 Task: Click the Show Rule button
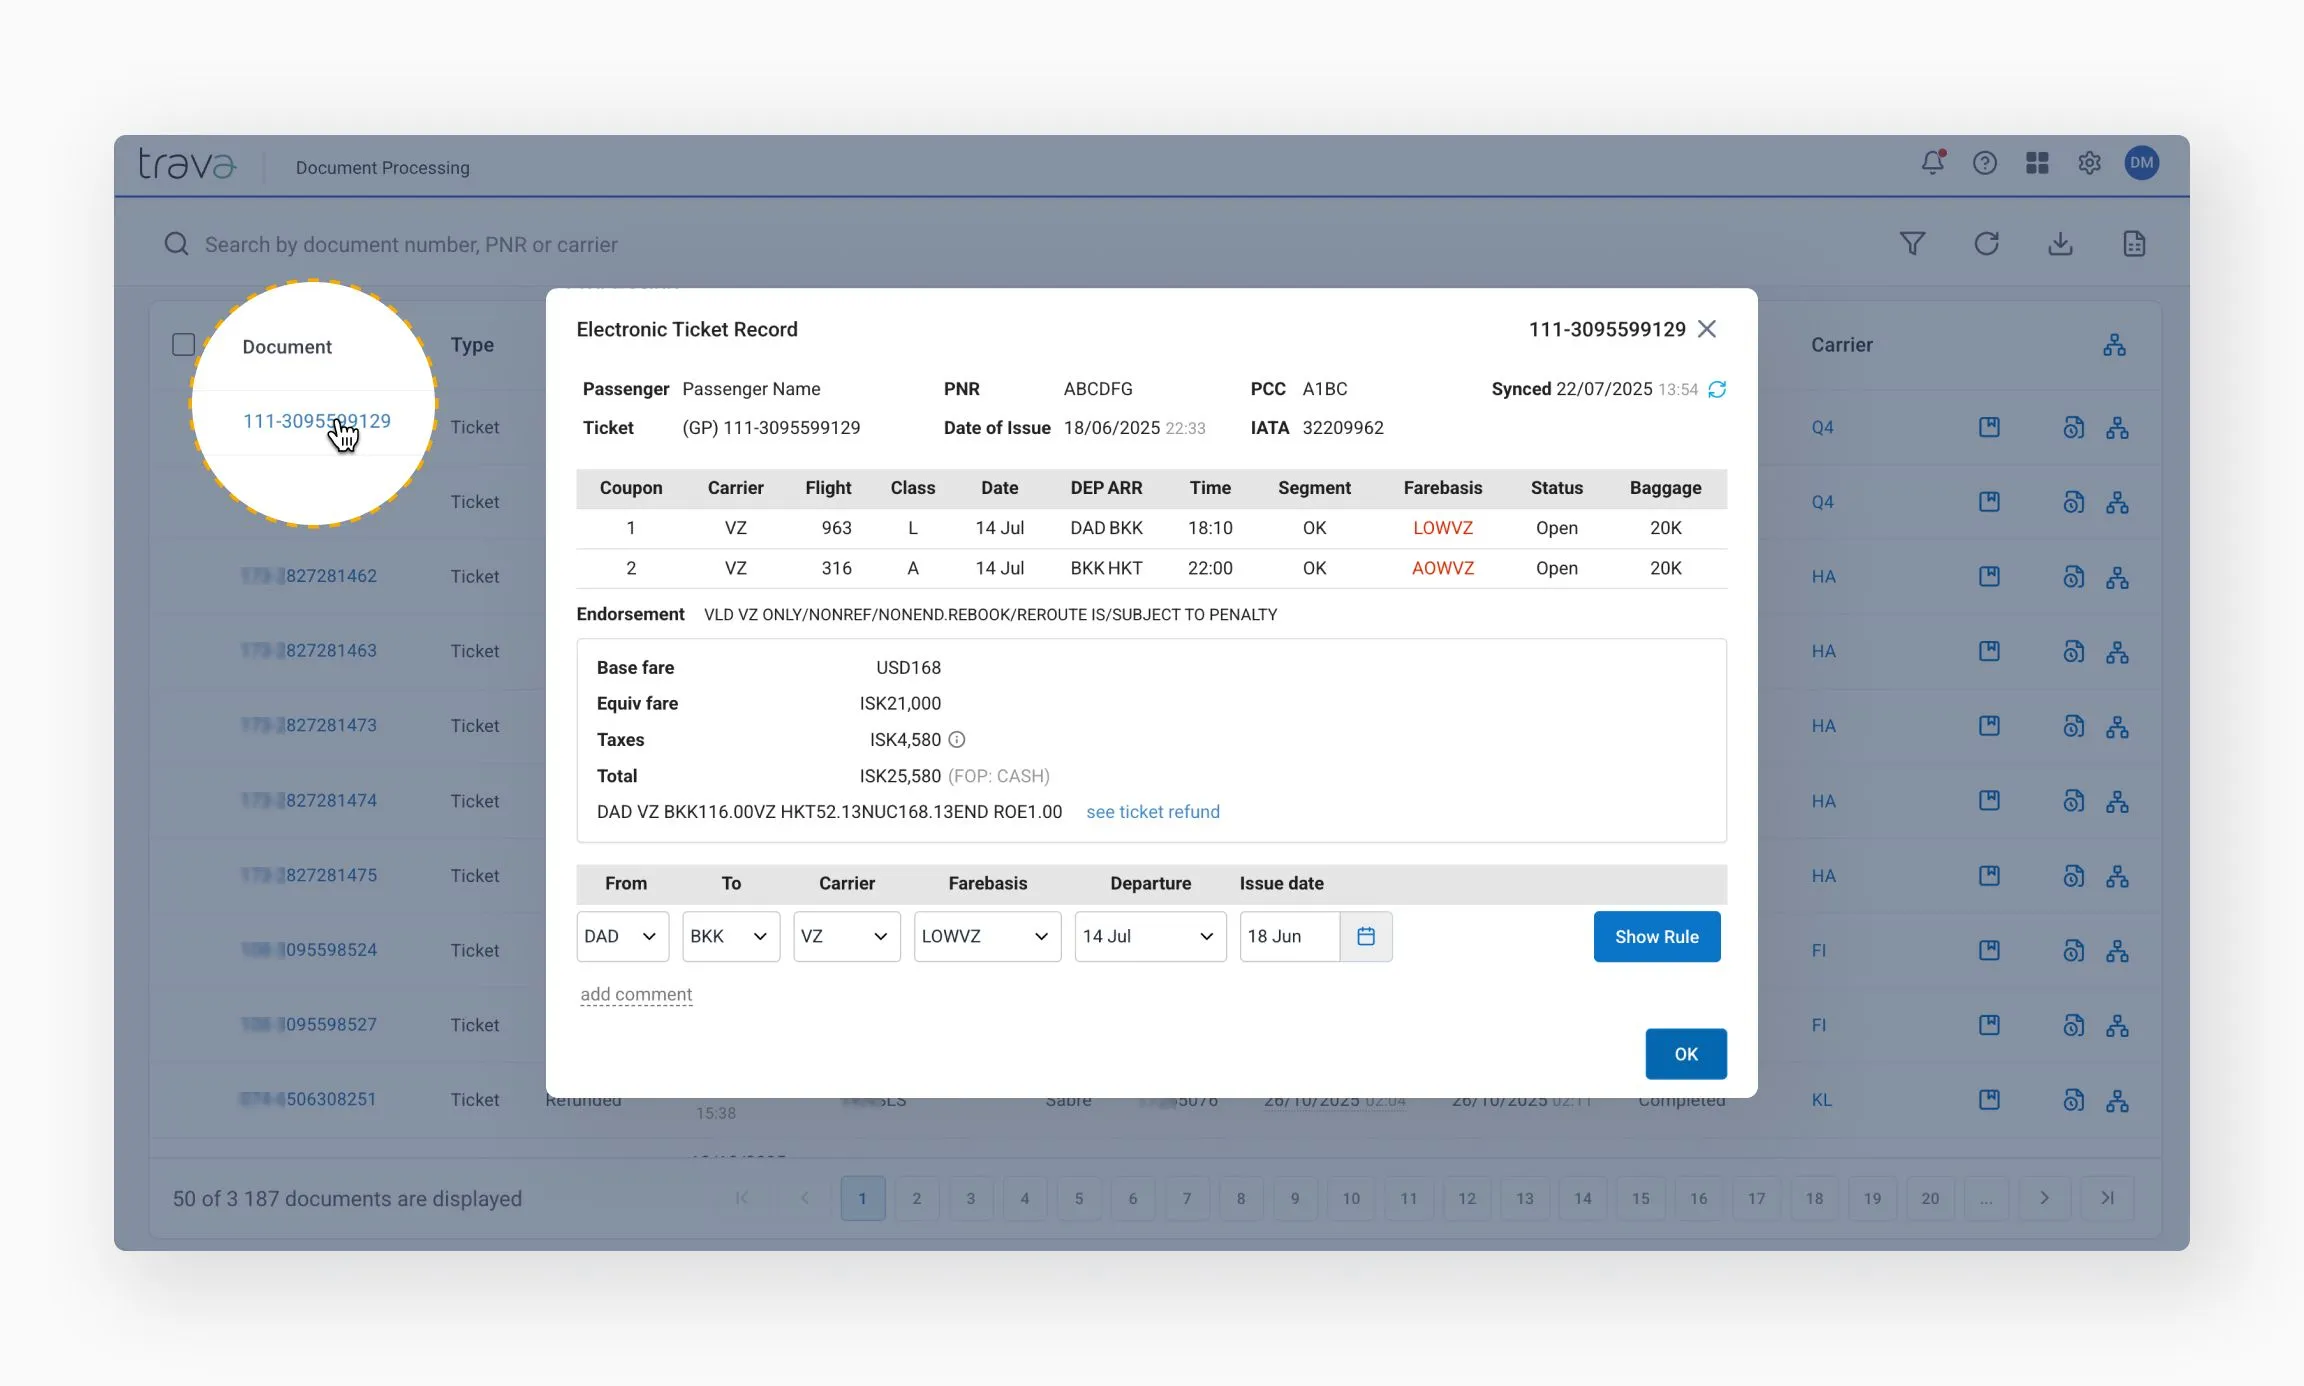[1656, 937]
